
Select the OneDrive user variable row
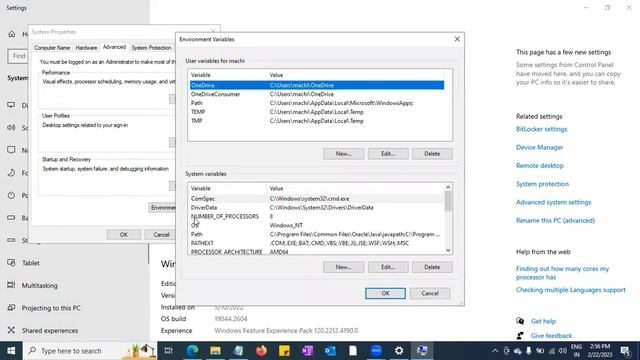point(317,85)
